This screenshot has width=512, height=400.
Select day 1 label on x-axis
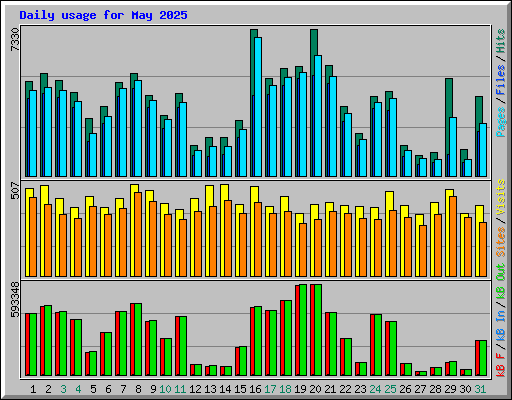pos(33,389)
